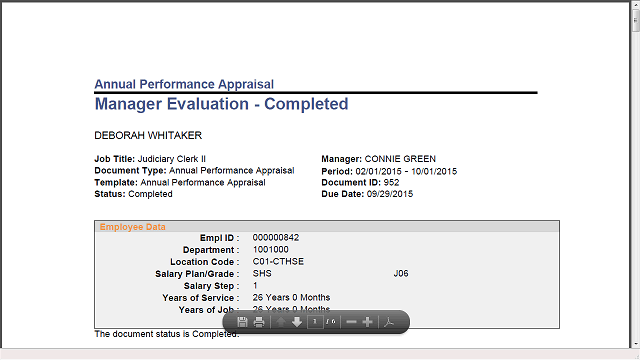Save the PDF using the floppy disk icon
The height and width of the screenshot is (360, 640).
pyautogui.click(x=242, y=322)
